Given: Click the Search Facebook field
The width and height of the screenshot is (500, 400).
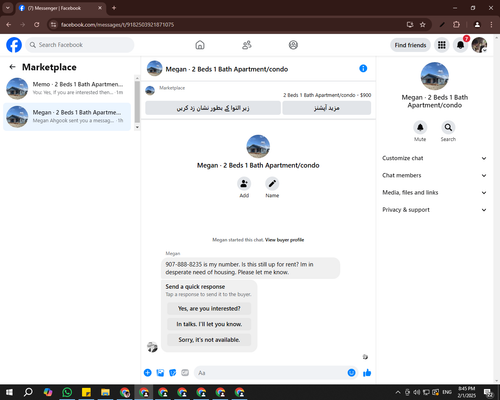Looking at the screenshot, I should [80, 45].
